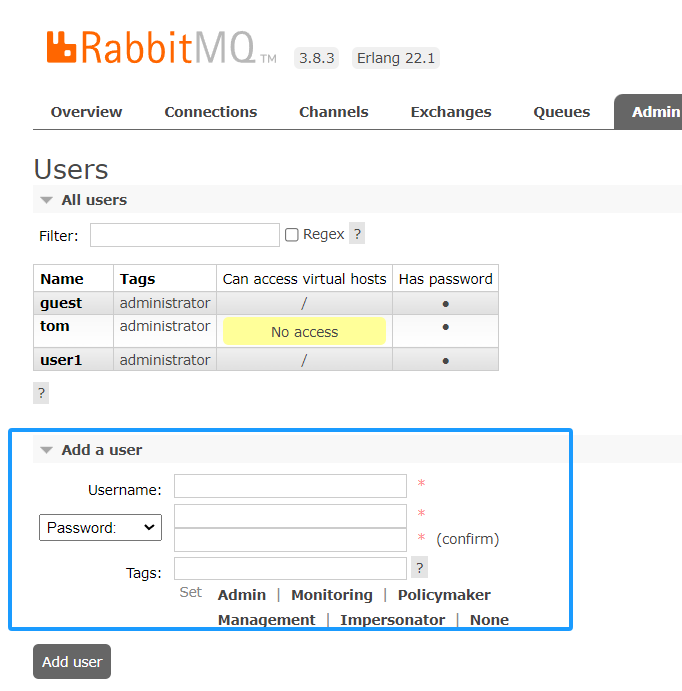Click the virtual host slash in guest row
The width and height of the screenshot is (682, 691).
[304, 303]
